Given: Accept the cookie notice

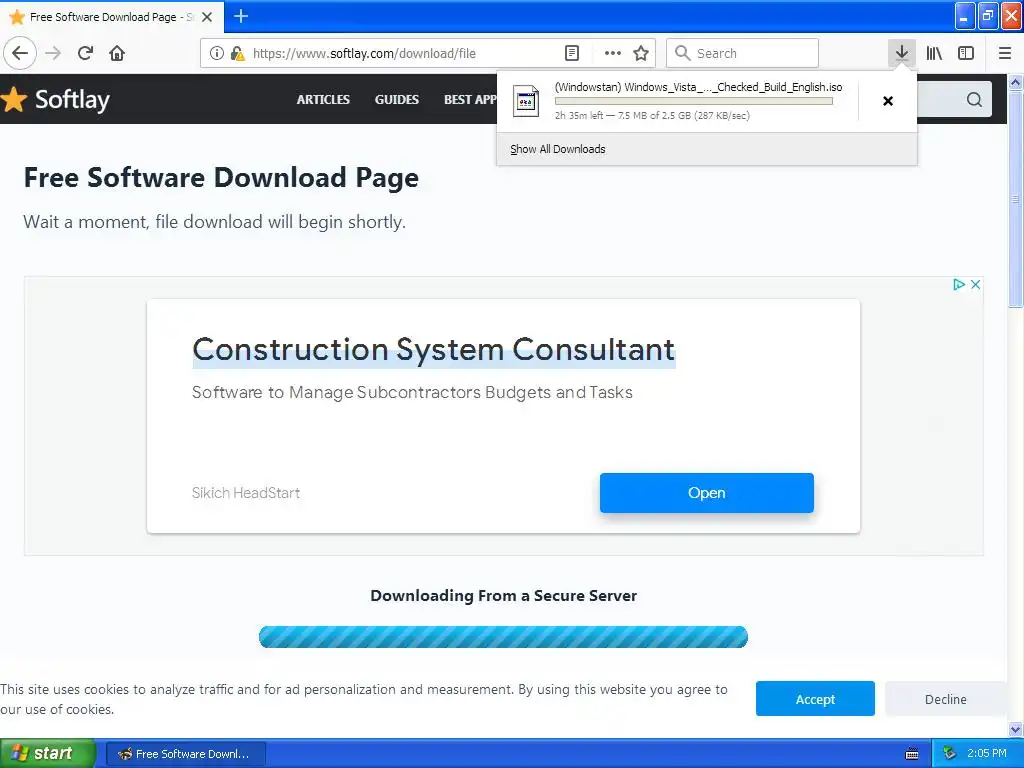Looking at the screenshot, I should (815, 699).
